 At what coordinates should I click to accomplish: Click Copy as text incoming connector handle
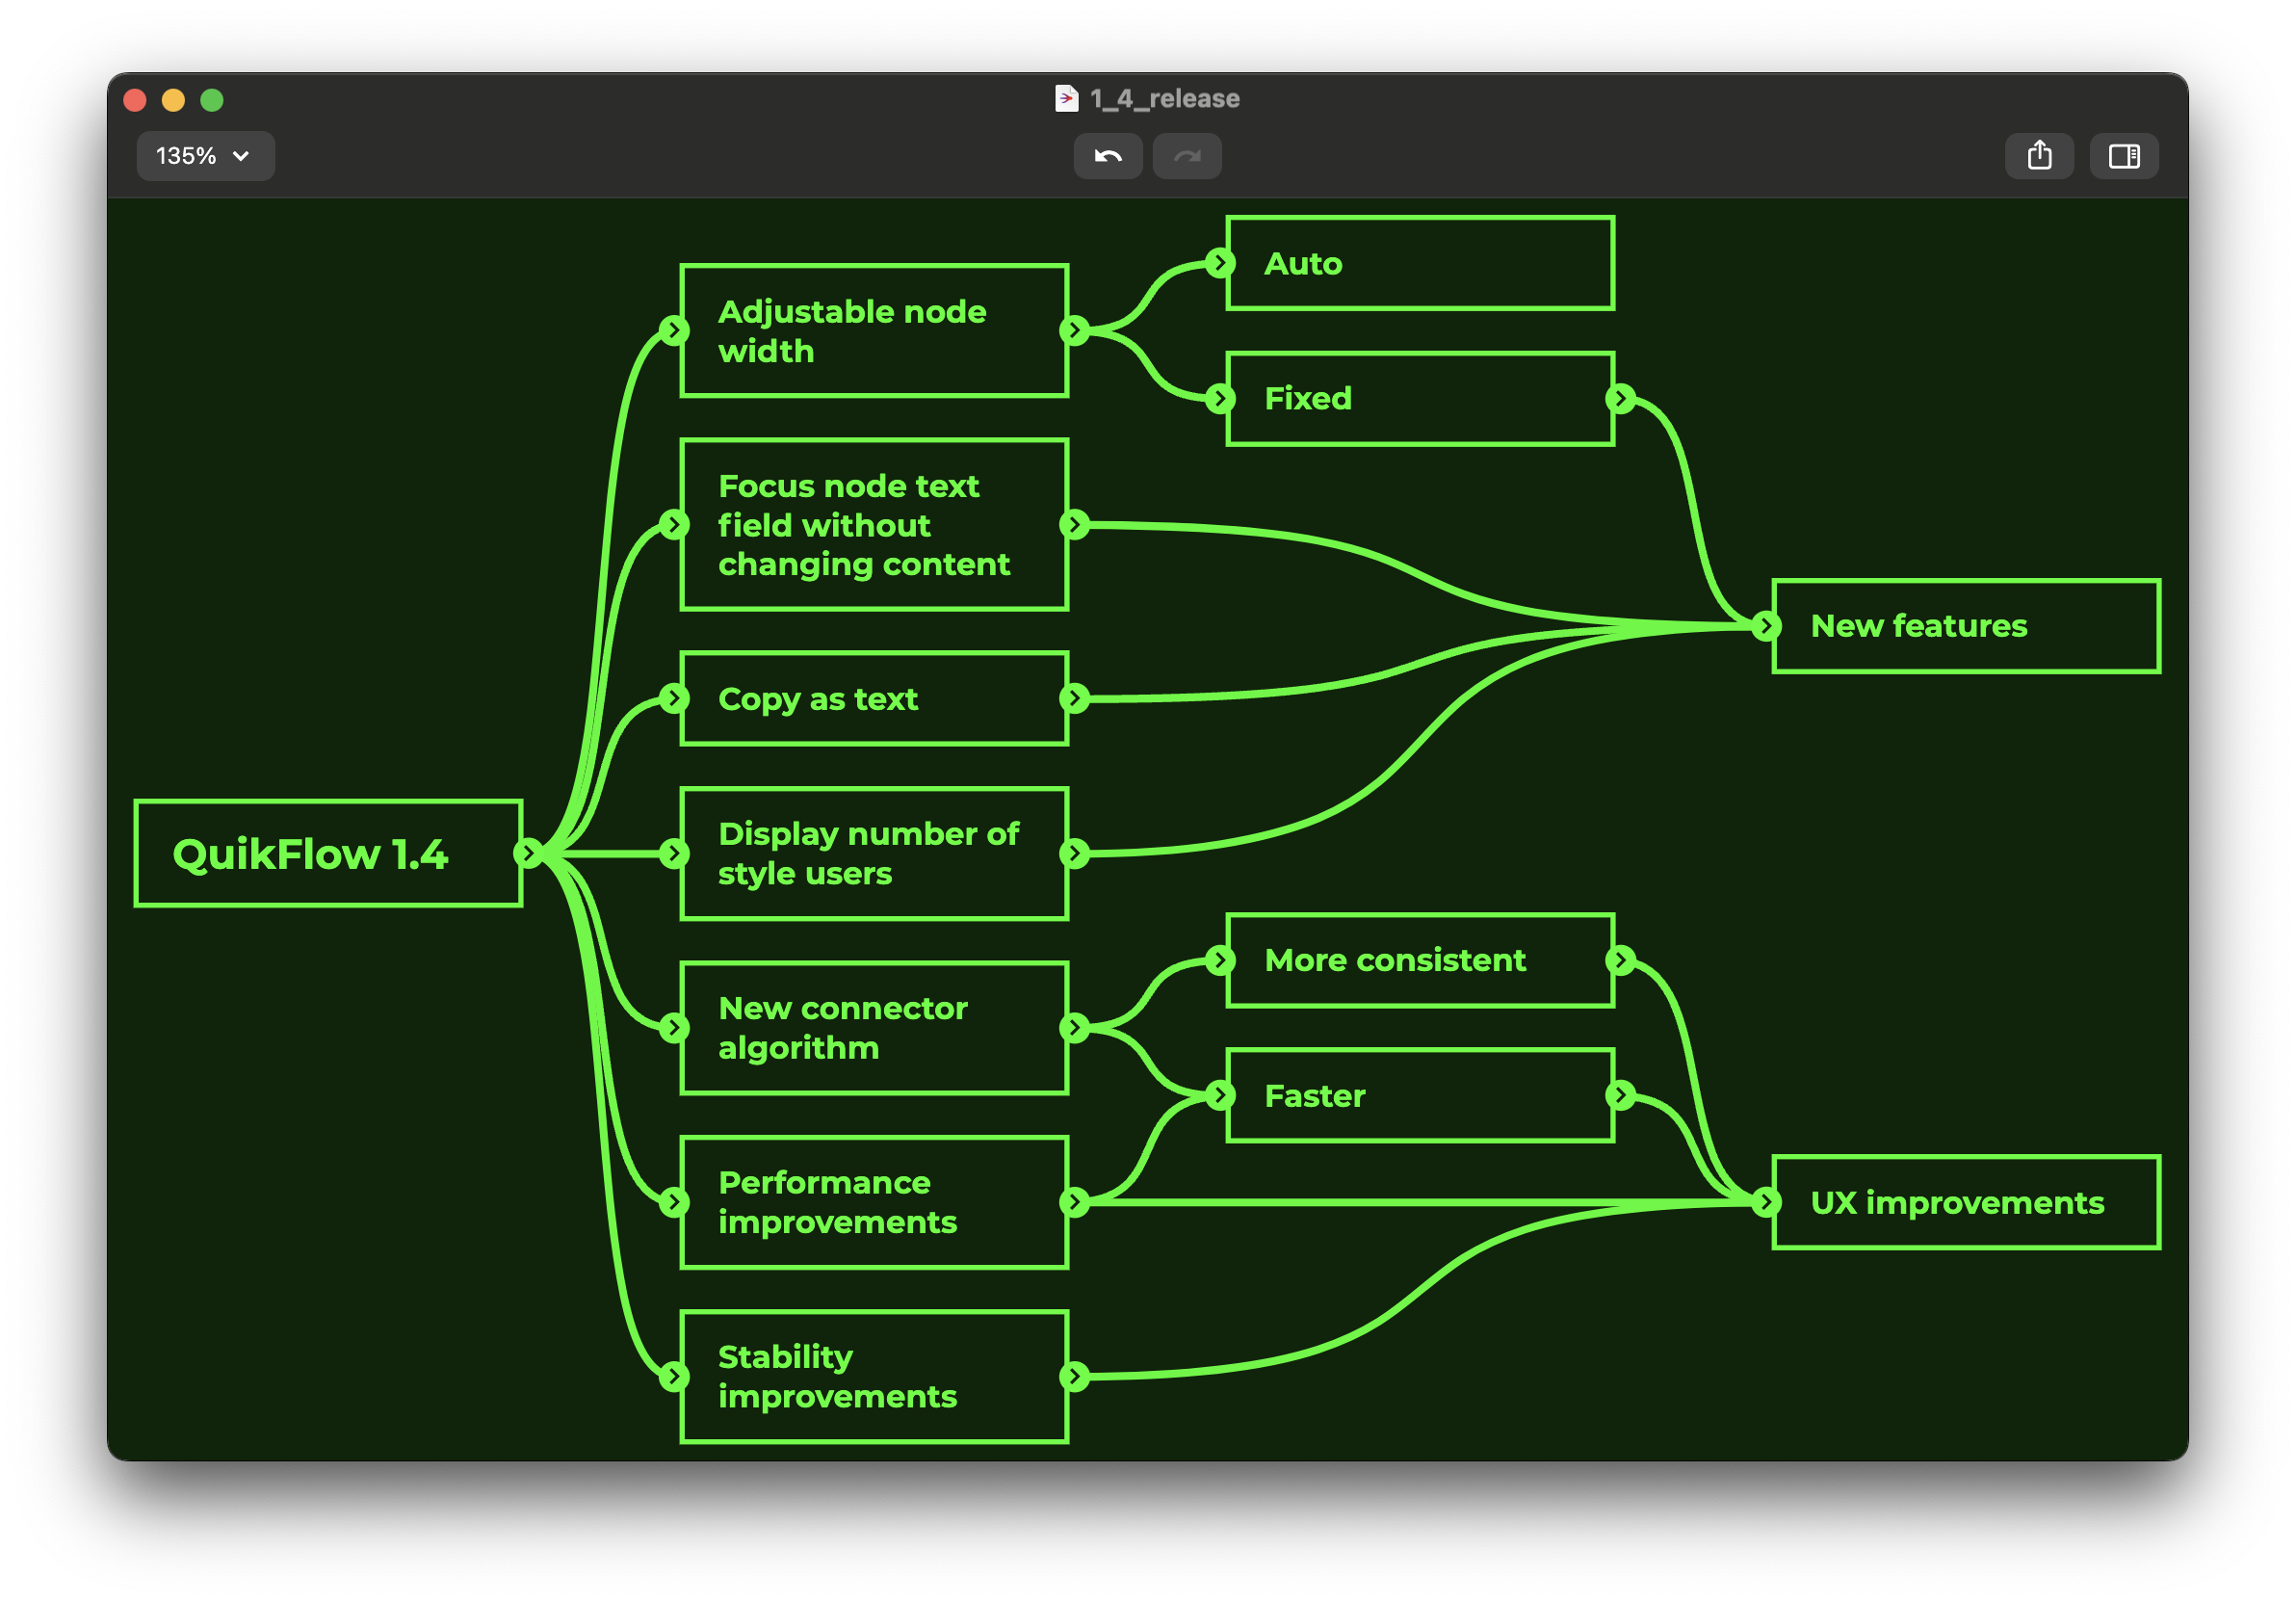coord(675,699)
